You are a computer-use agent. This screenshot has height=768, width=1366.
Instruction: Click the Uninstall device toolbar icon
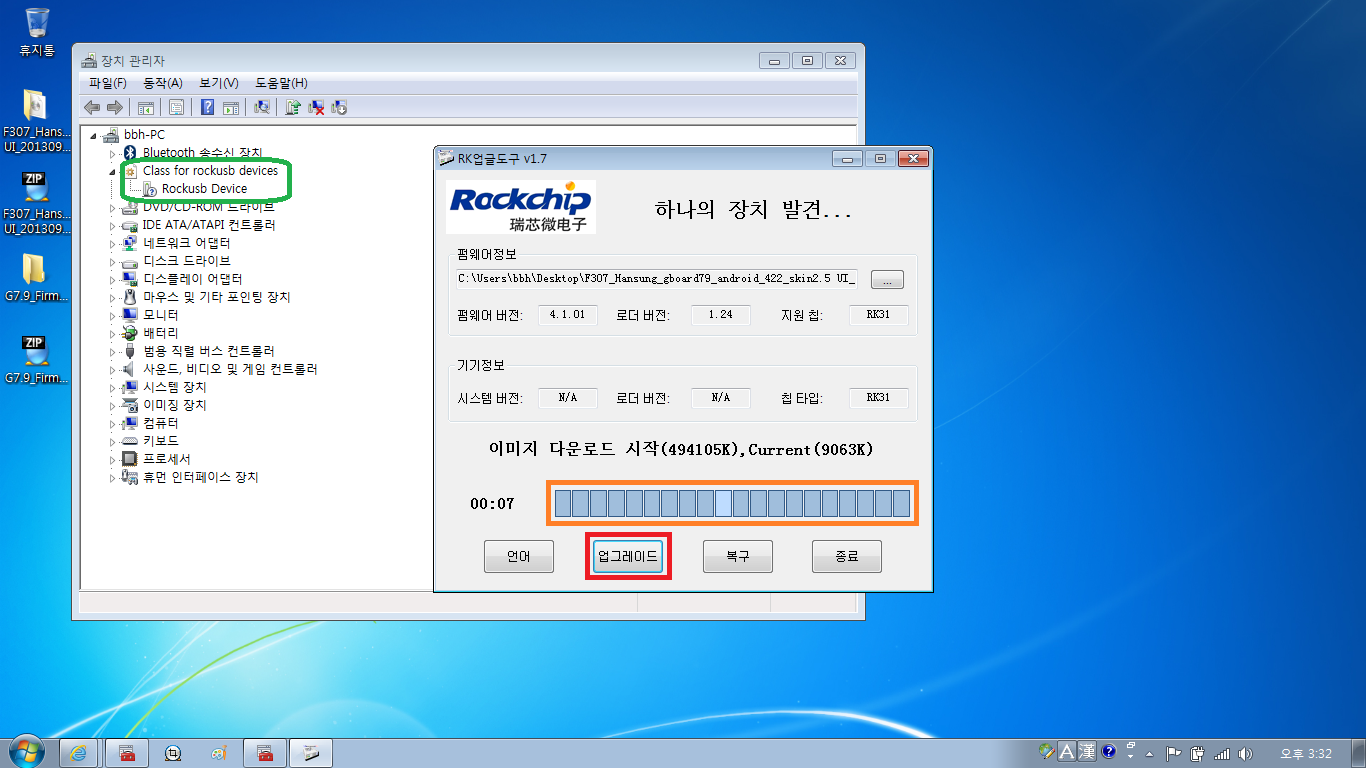click(316, 107)
